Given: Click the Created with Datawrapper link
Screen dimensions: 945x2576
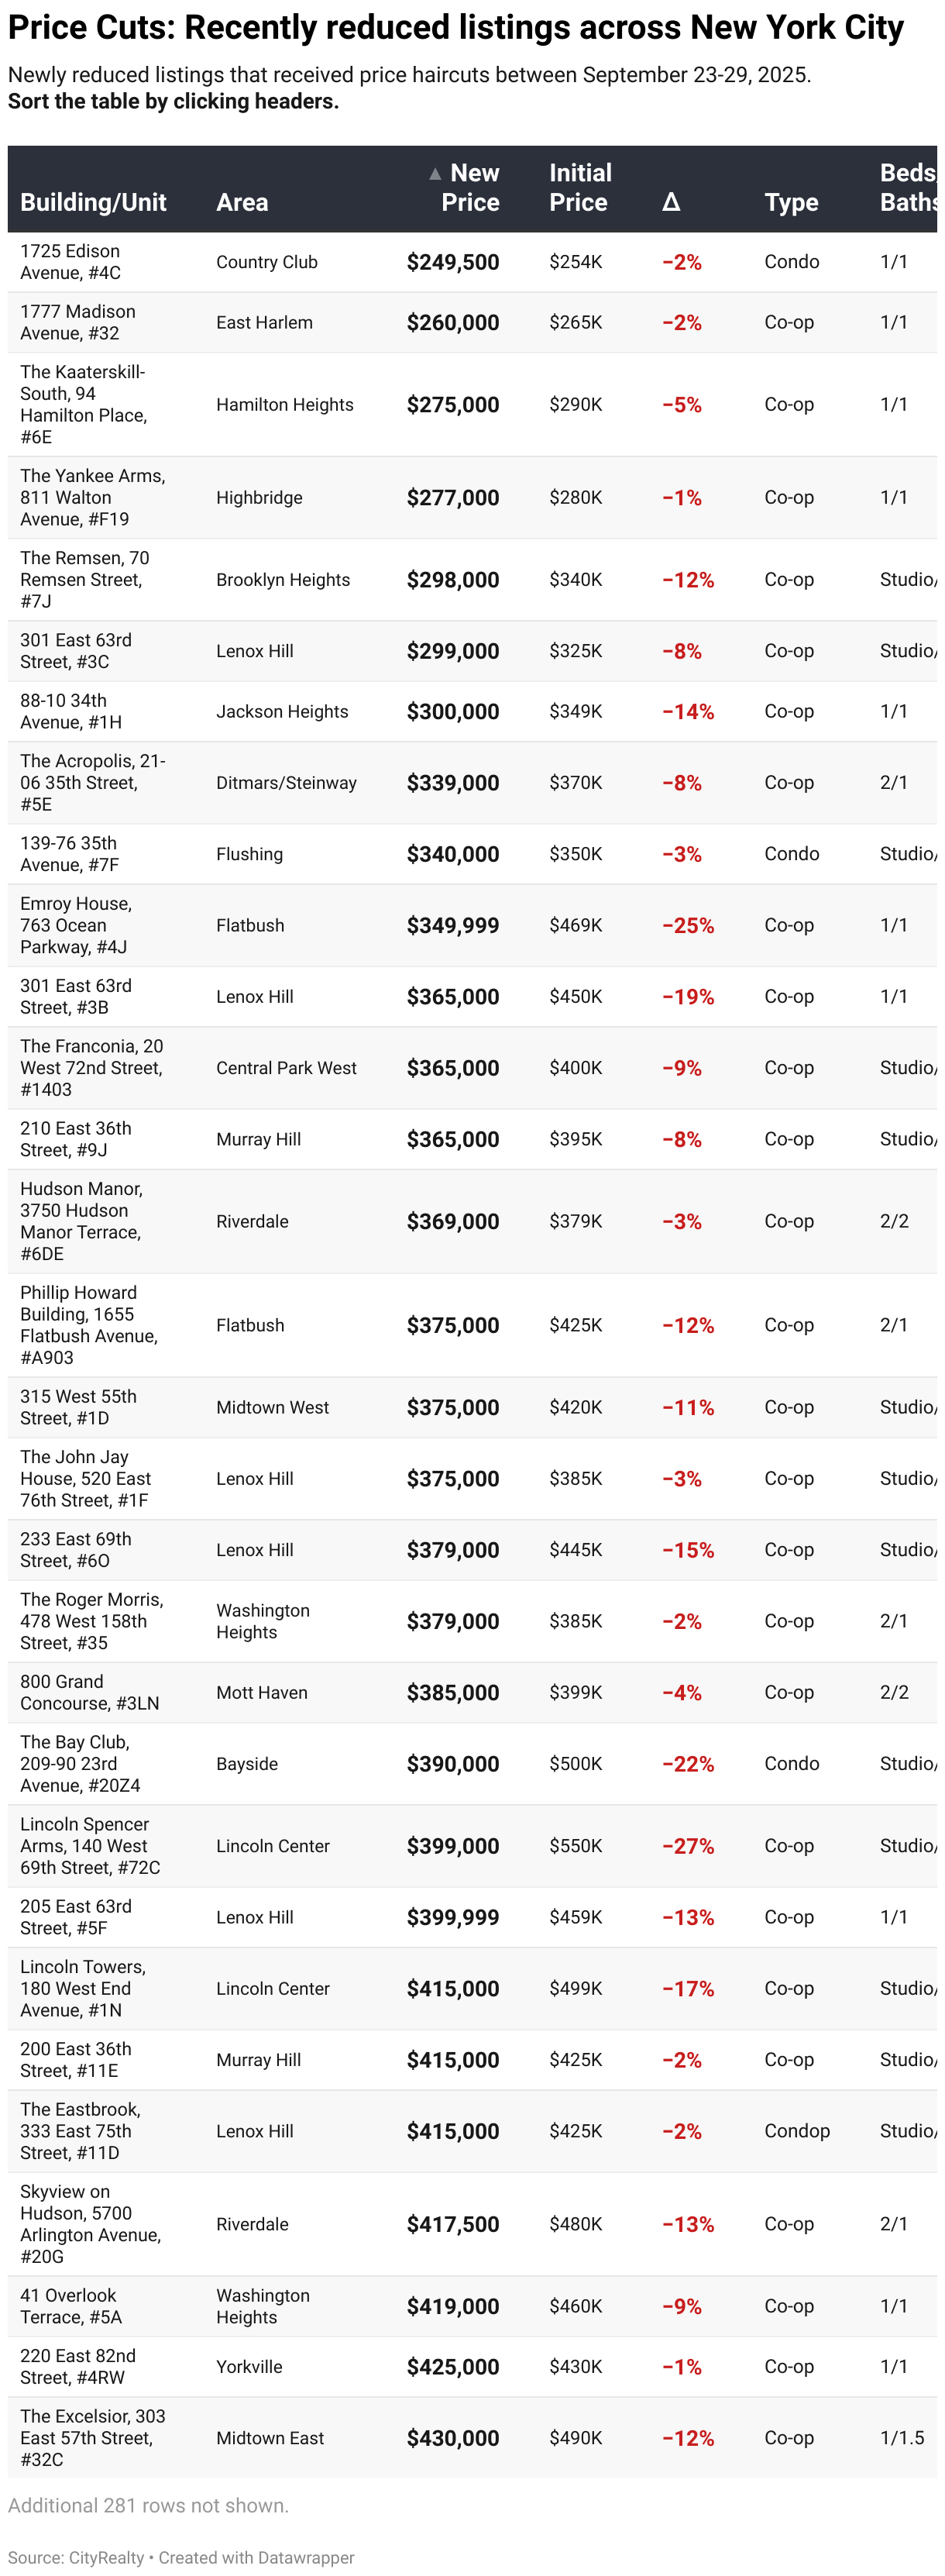Looking at the screenshot, I should pyautogui.click(x=256, y=2557).
